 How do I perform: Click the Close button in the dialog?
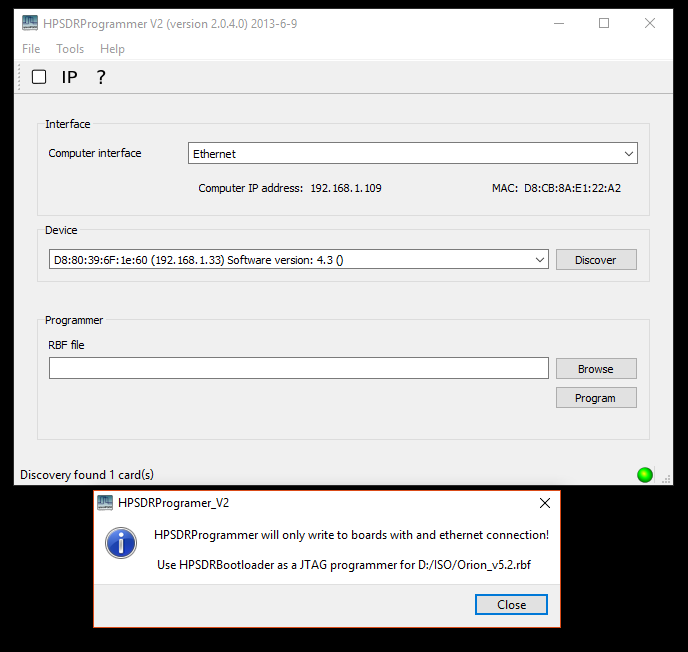point(511,605)
